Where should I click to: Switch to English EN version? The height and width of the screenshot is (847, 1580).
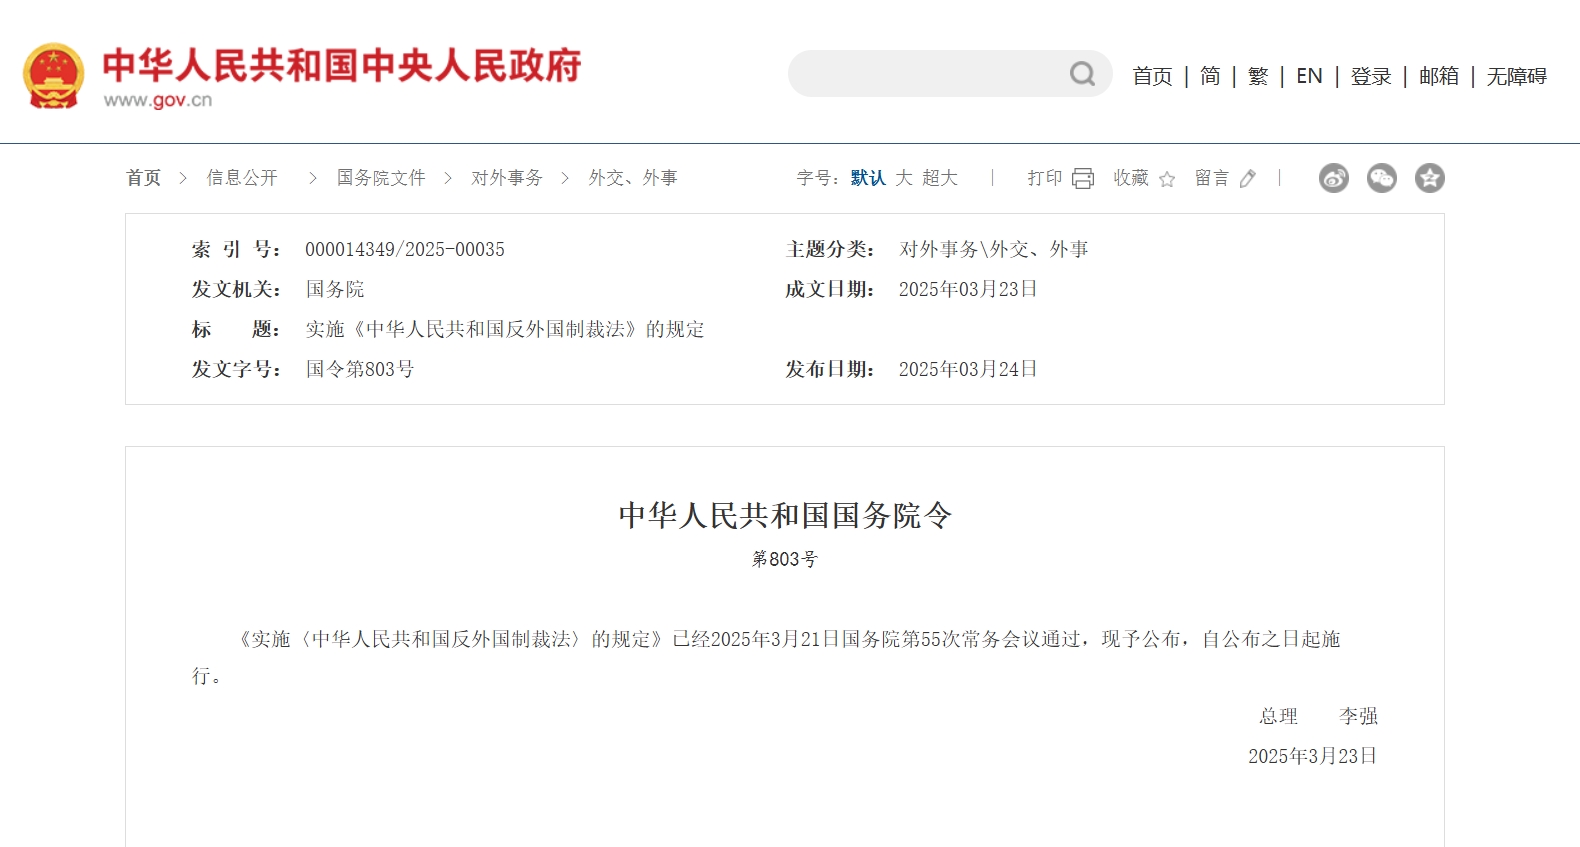(x=1309, y=76)
